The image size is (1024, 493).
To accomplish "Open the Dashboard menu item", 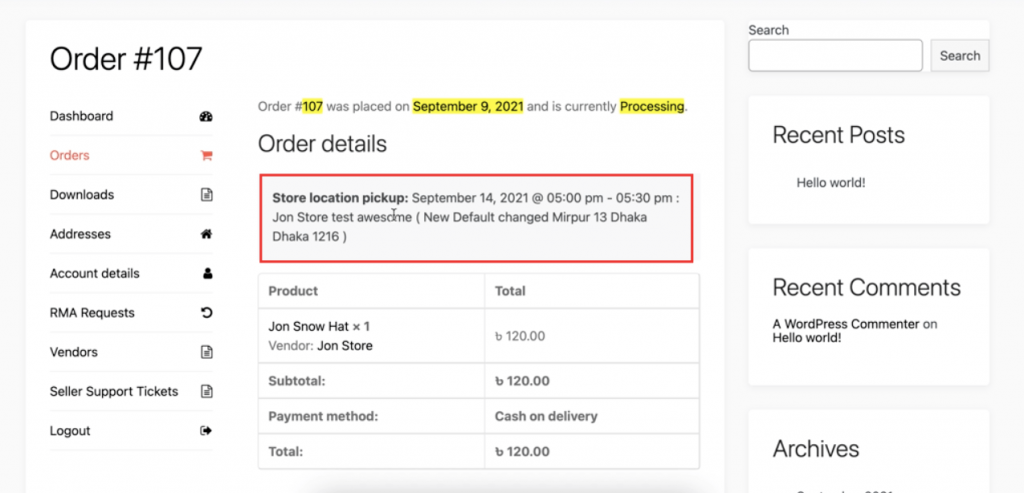I will coord(81,116).
